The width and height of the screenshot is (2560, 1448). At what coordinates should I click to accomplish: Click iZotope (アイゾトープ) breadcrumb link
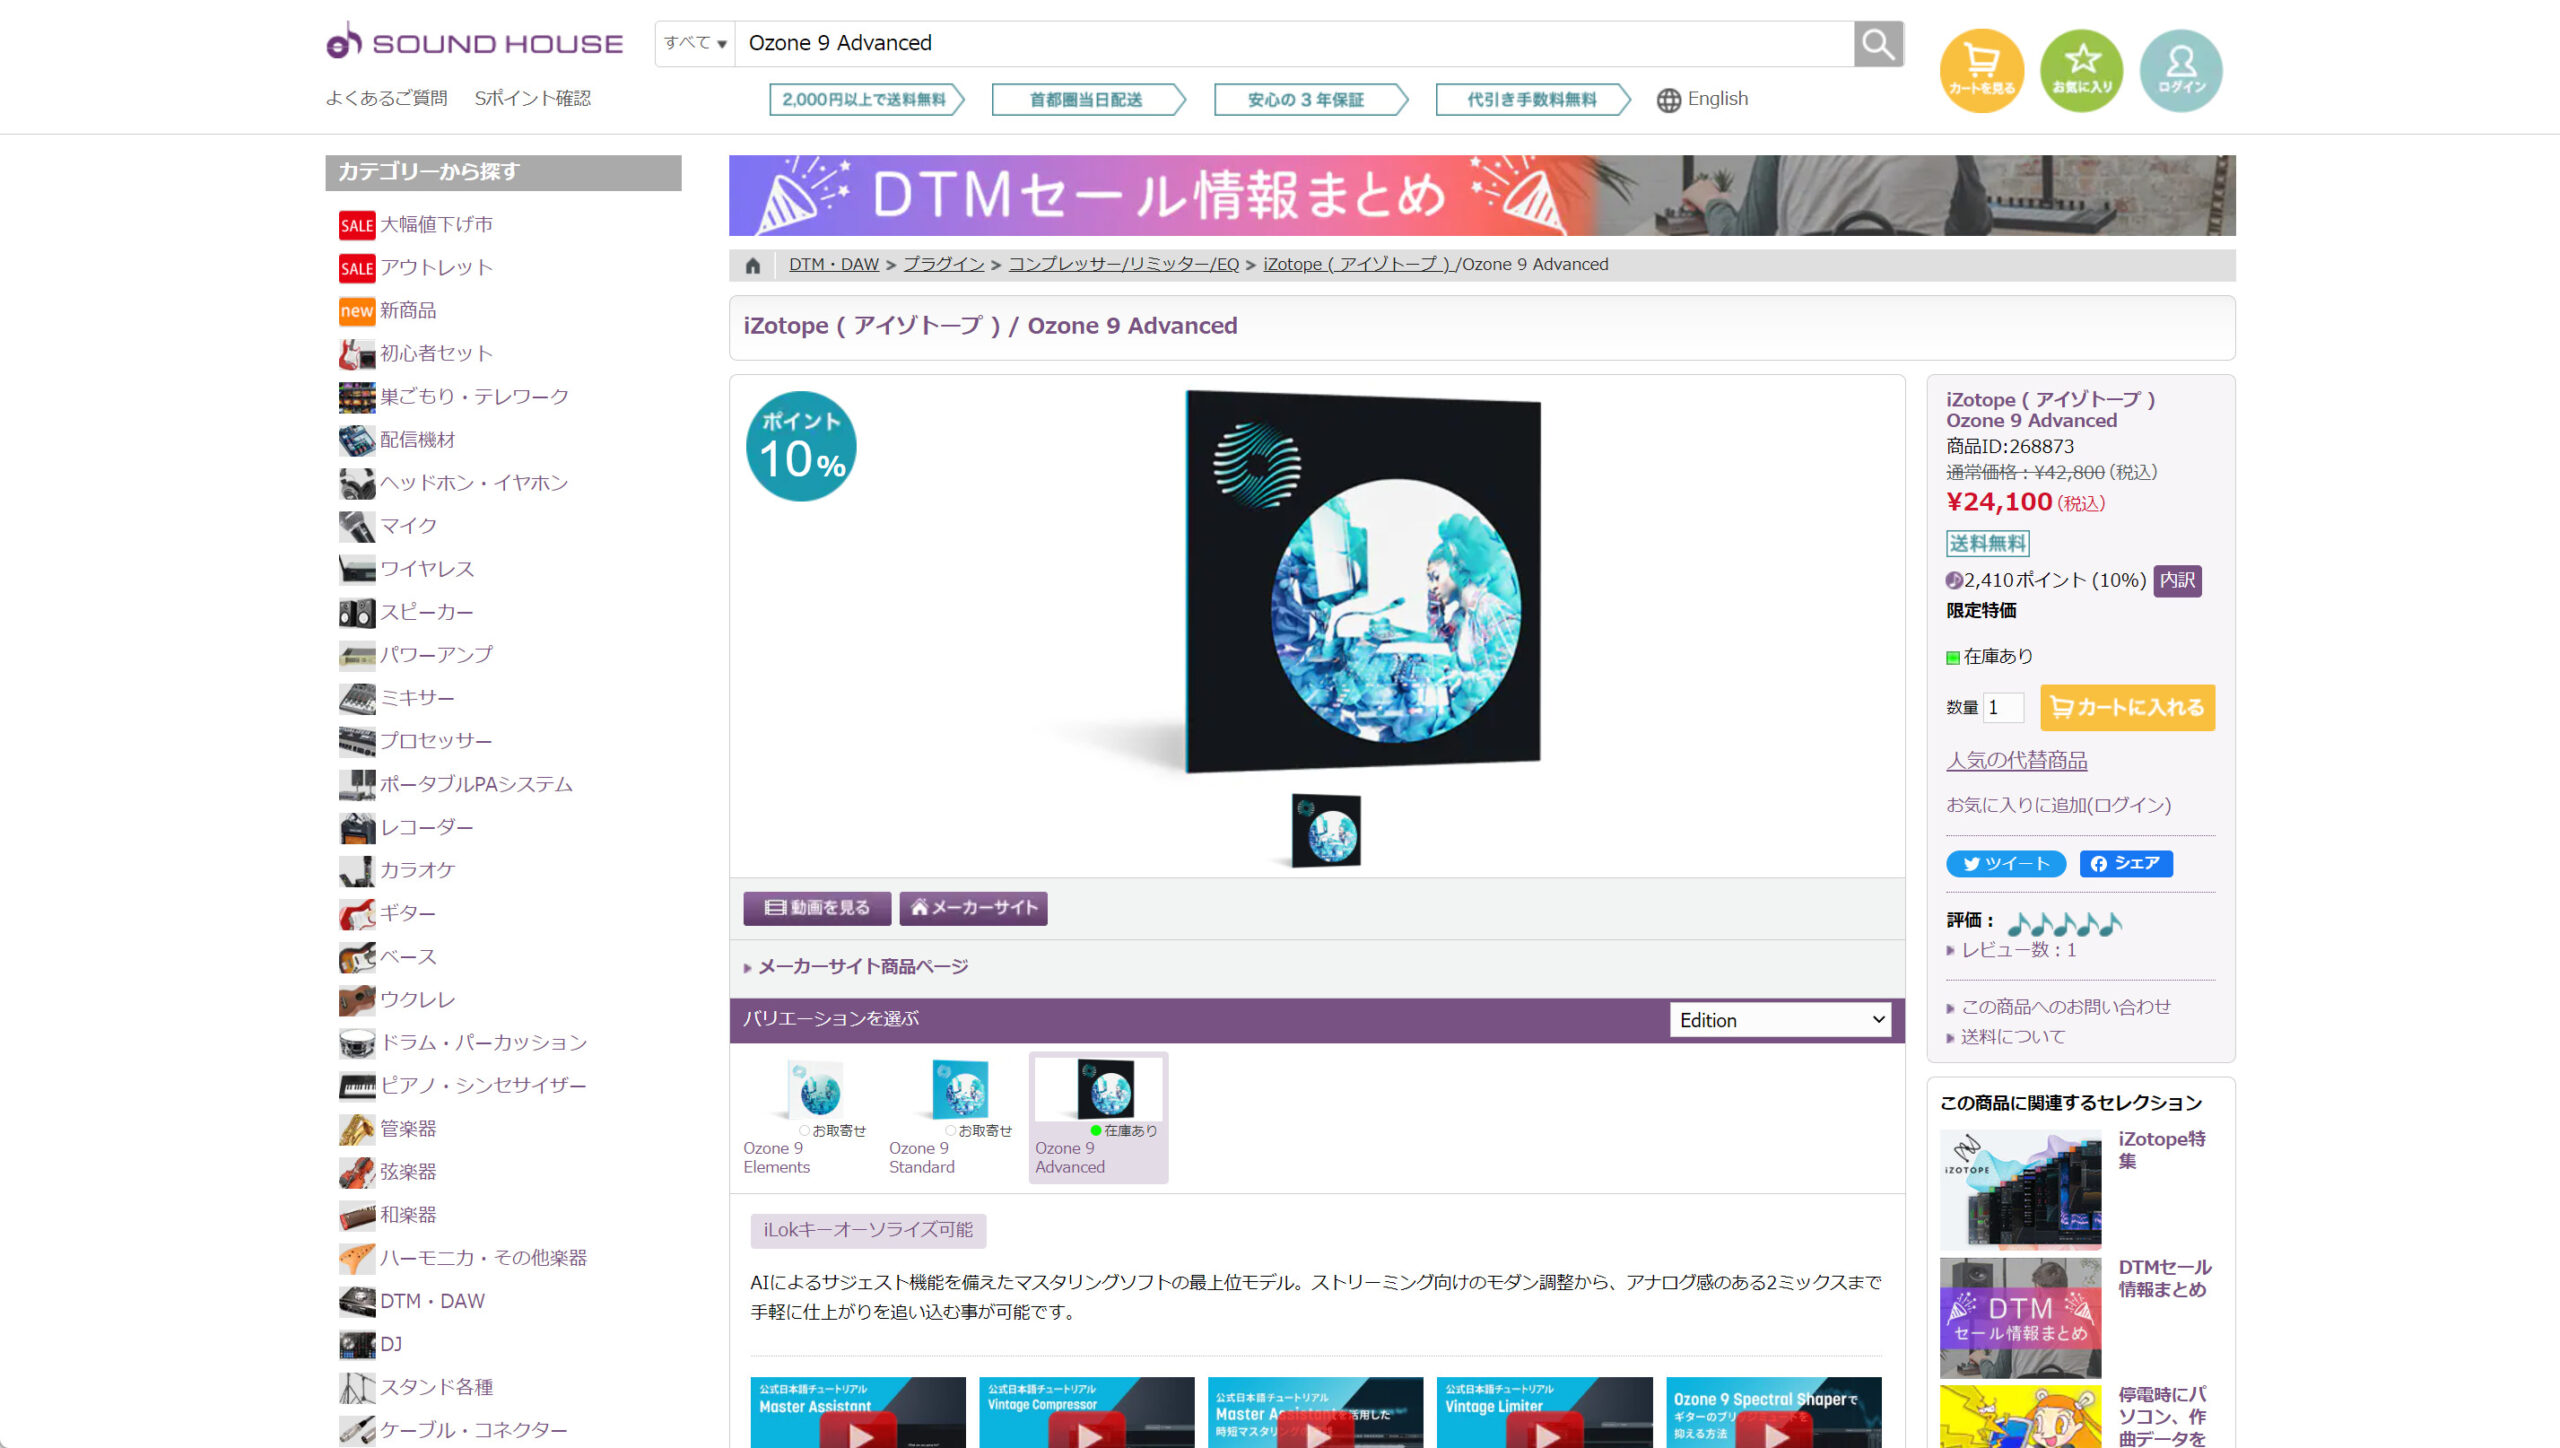tap(1357, 265)
